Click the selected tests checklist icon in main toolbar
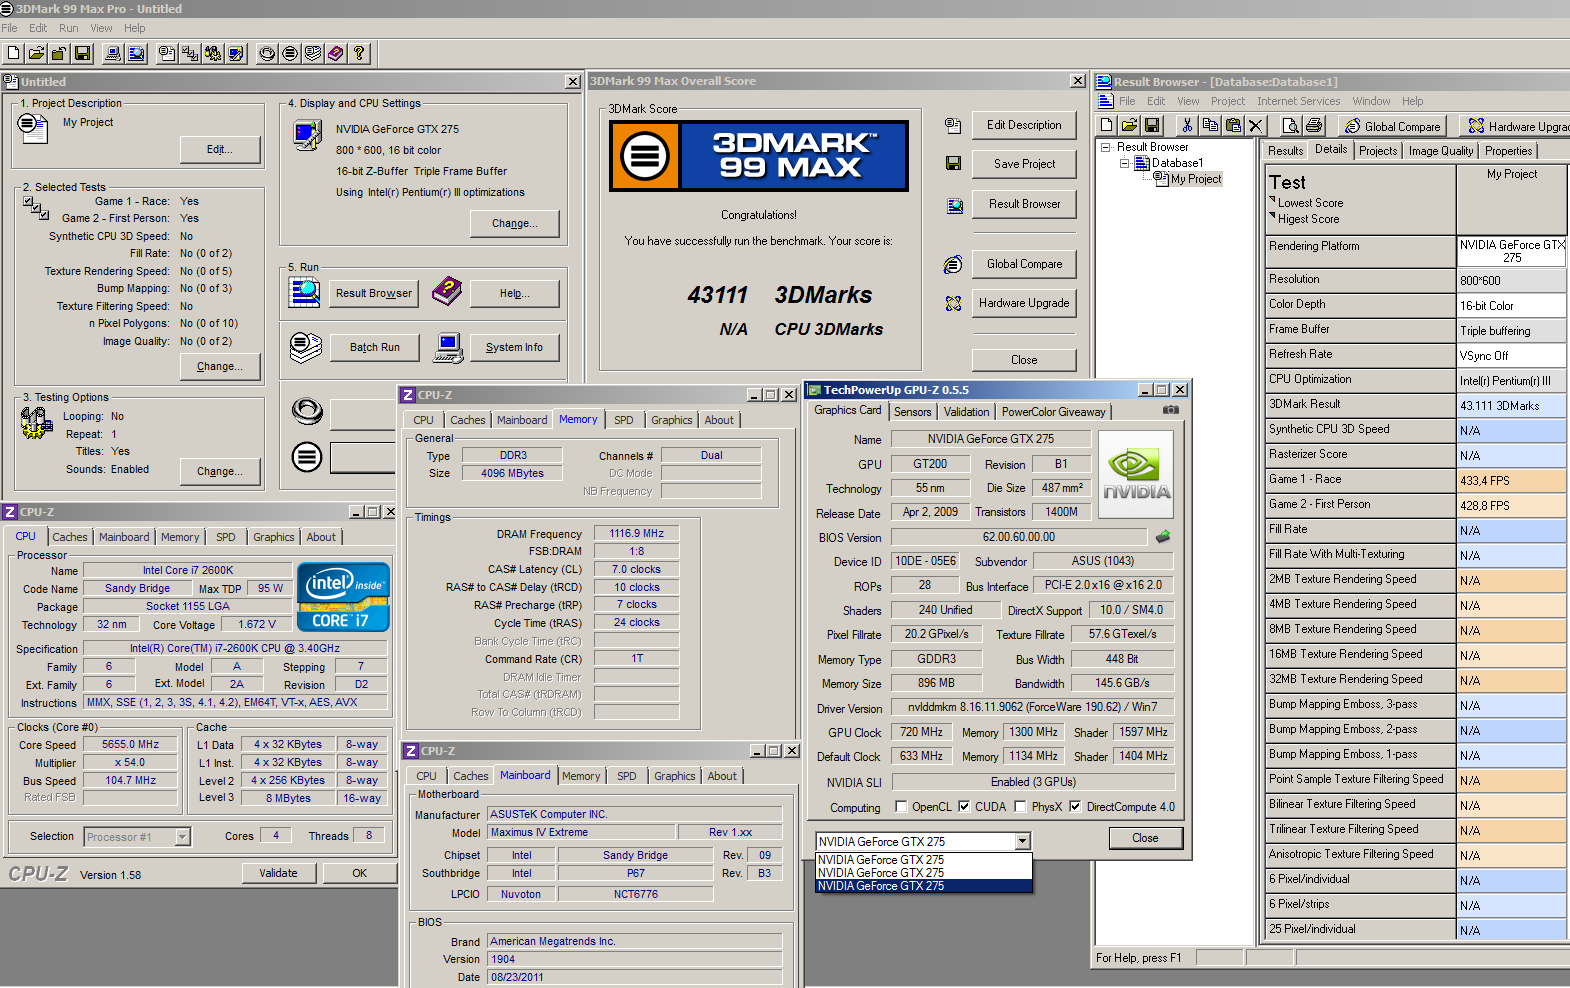This screenshot has height=988, width=1570. click(x=190, y=53)
